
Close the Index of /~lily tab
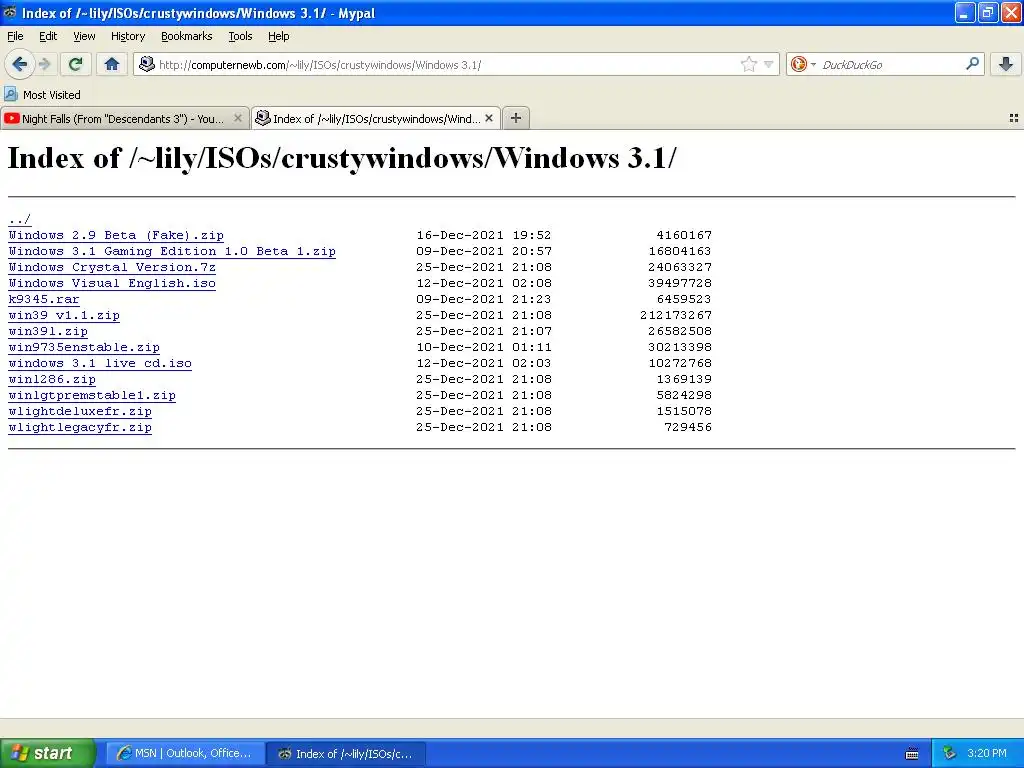[x=488, y=118]
